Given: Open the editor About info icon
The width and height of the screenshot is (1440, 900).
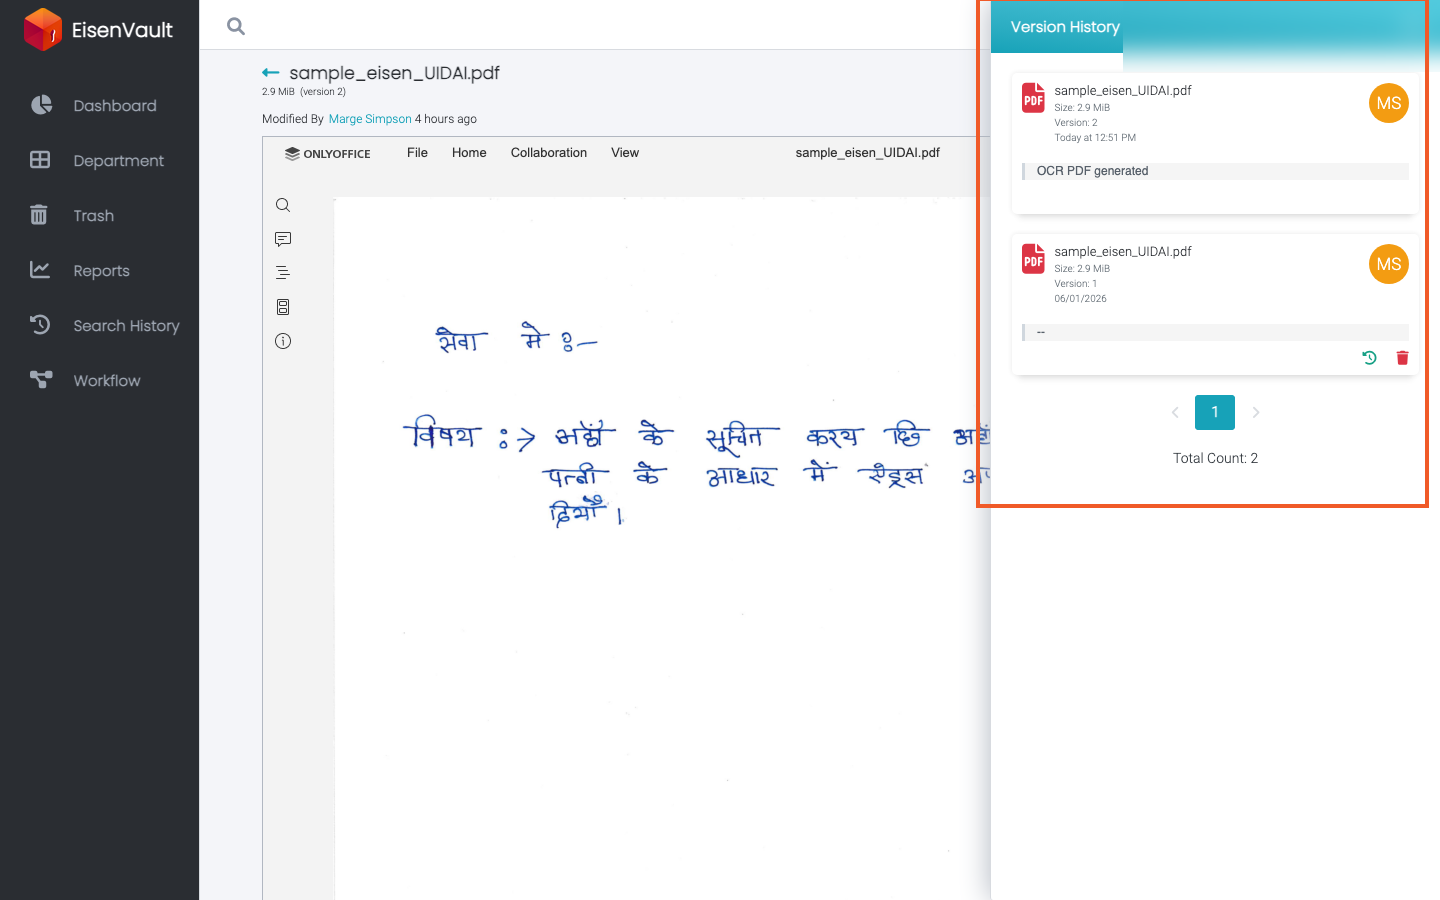Looking at the screenshot, I should point(283,341).
